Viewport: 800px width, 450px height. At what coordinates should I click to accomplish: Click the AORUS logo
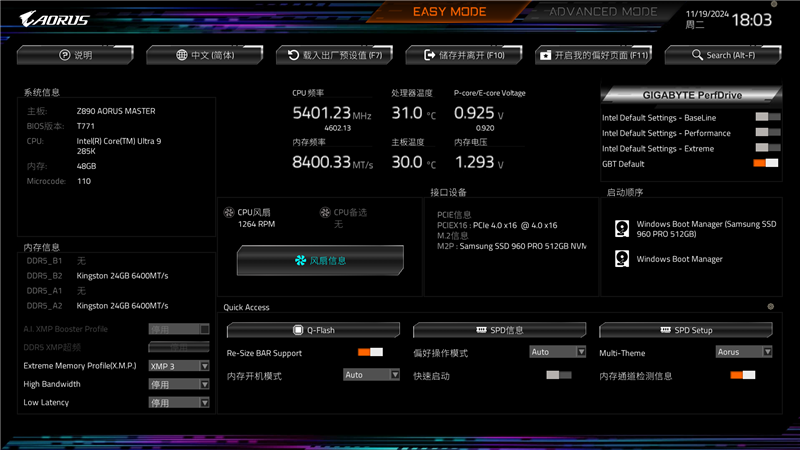coord(54,19)
